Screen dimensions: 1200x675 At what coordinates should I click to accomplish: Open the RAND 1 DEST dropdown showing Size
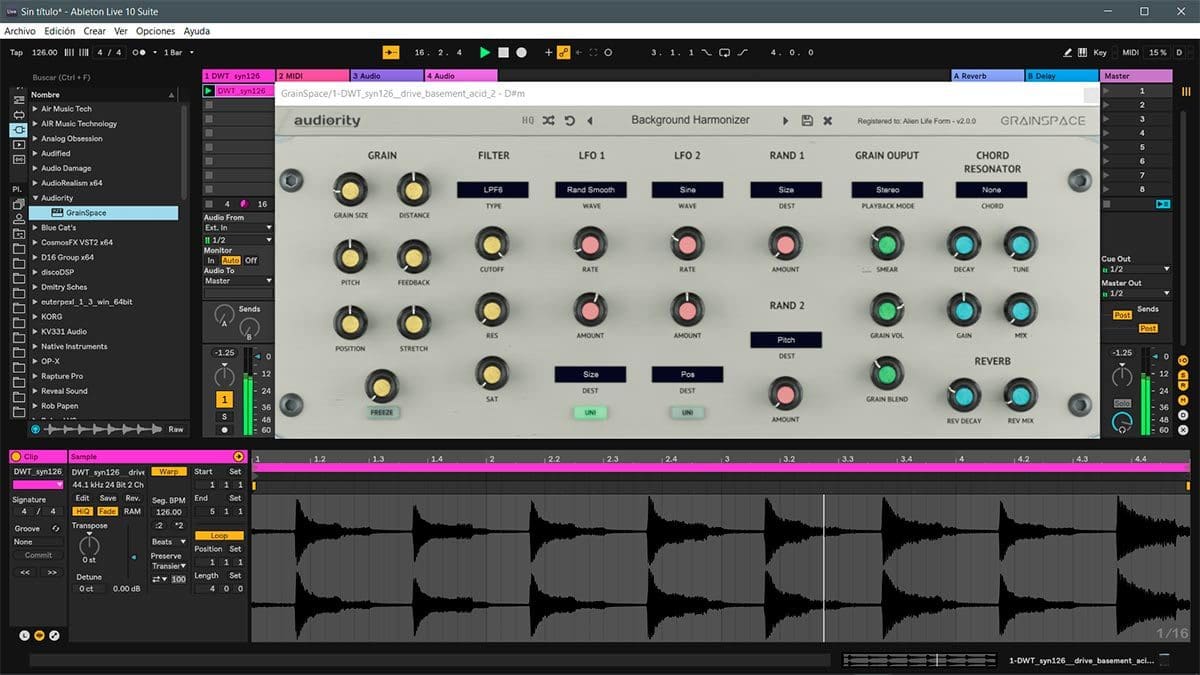pyautogui.click(x=786, y=189)
